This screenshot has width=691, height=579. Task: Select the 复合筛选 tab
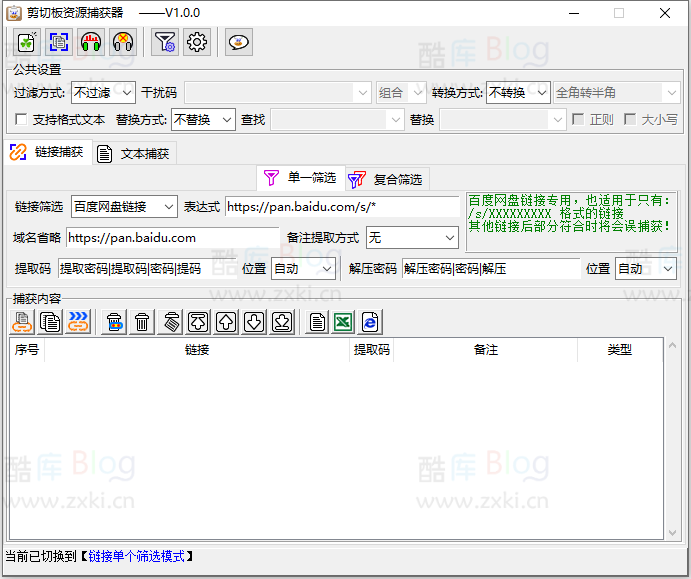pyautogui.click(x=386, y=179)
